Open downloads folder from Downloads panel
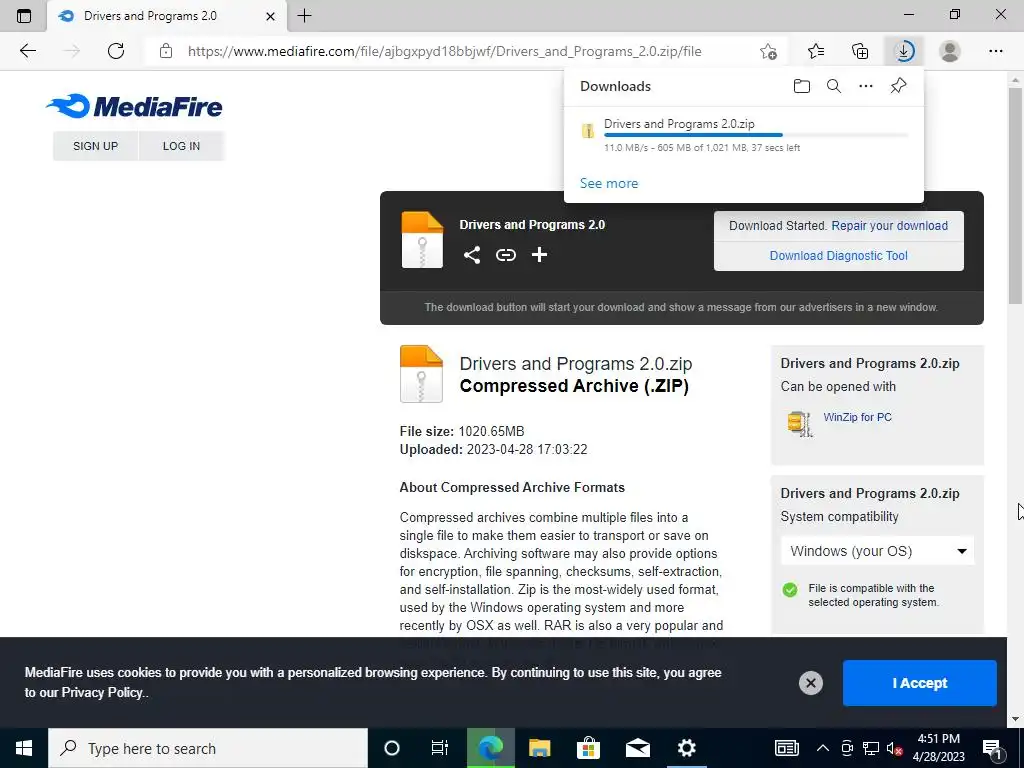 pyautogui.click(x=802, y=86)
